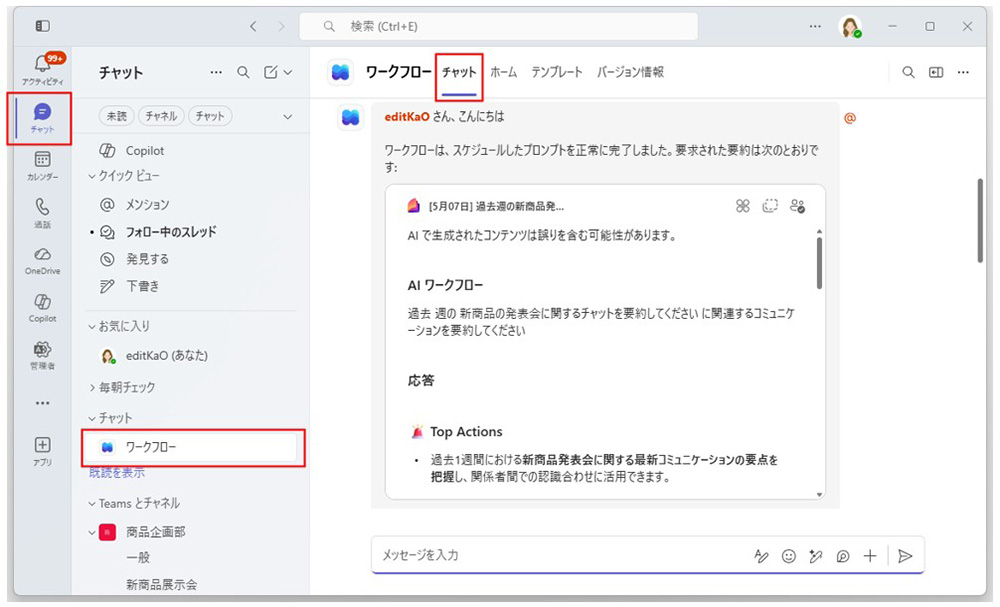This screenshot has height=607, width=1000.
Task: Collapse the 商品企画部 team
Action: (x=92, y=532)
